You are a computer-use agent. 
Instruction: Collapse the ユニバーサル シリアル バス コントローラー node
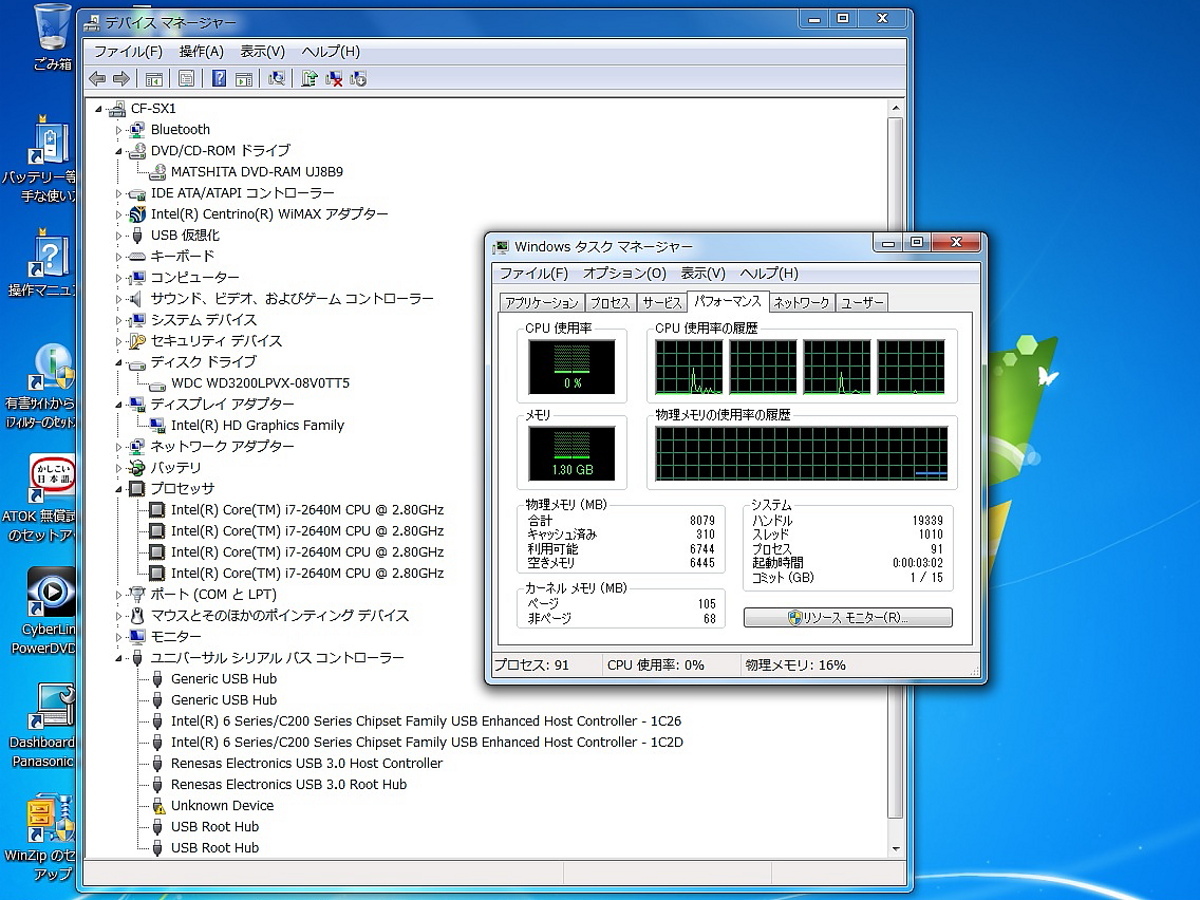pyautogui.click(x=118, y=658)
